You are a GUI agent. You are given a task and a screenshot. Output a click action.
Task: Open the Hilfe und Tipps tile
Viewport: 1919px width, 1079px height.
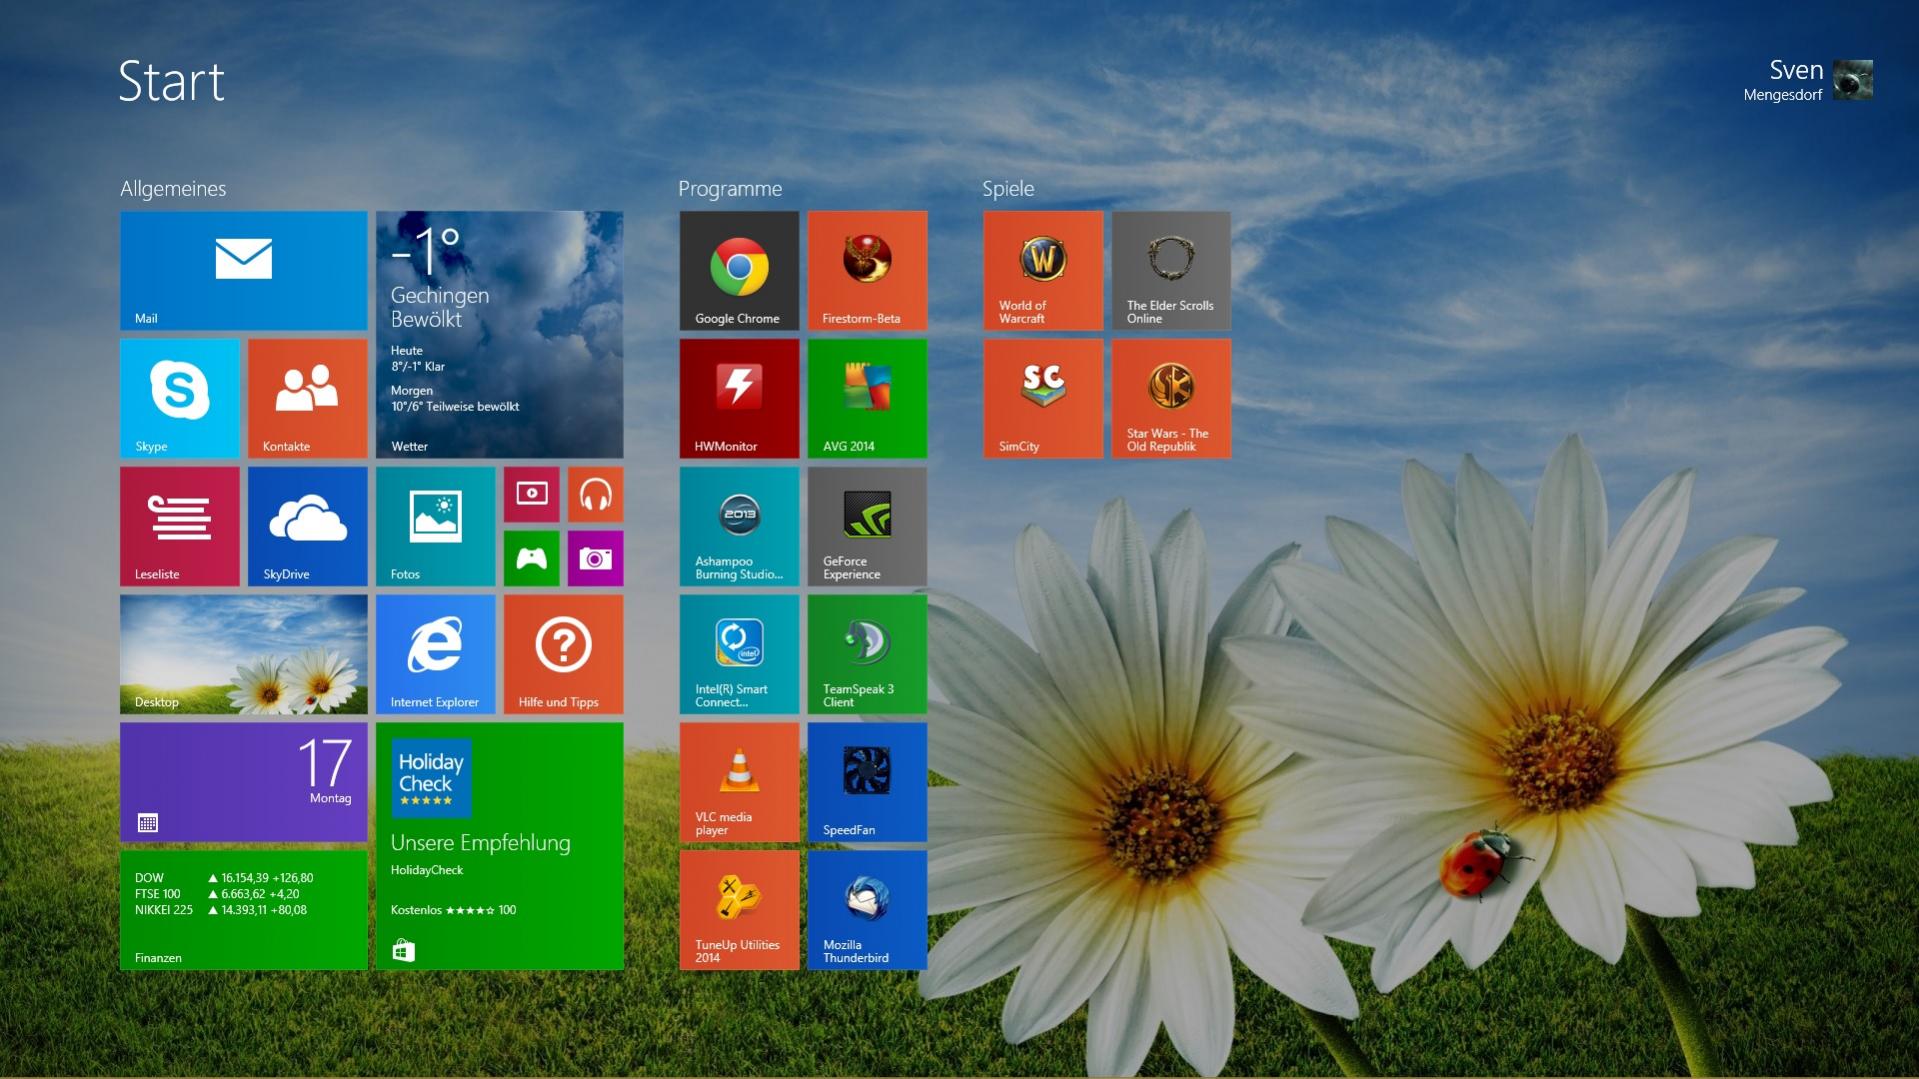563,654
